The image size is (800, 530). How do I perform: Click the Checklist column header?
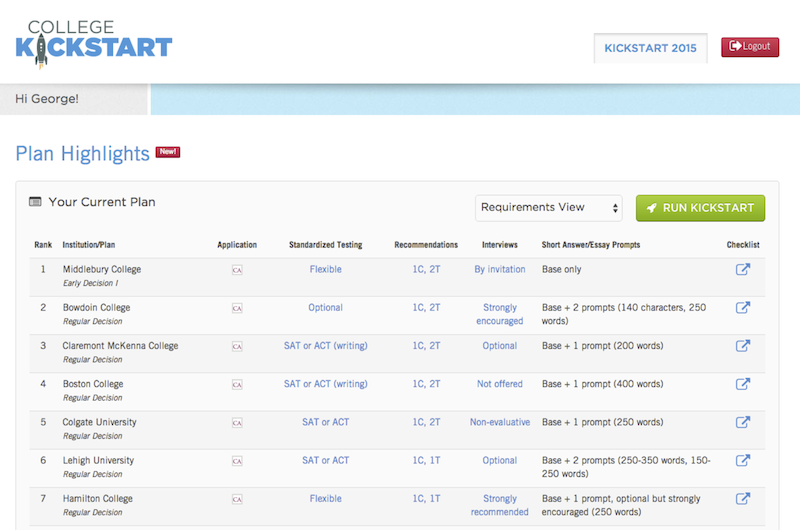(743, 245)
